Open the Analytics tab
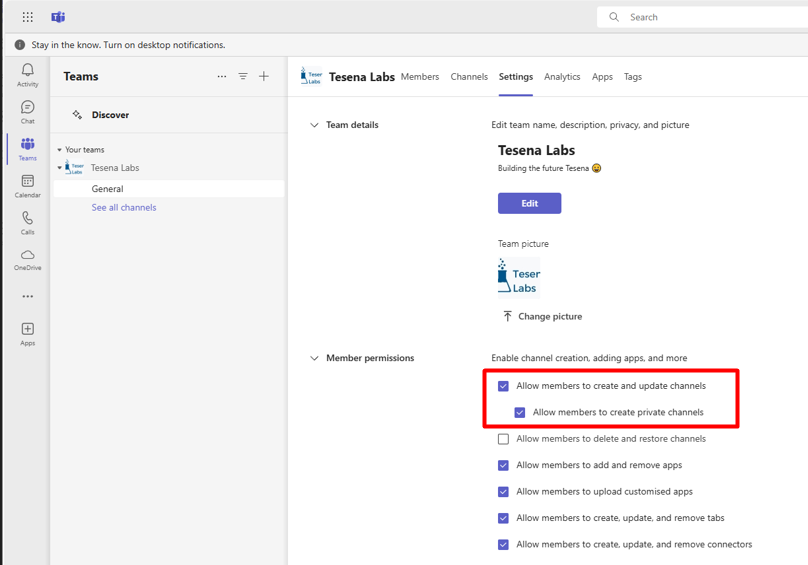808x565 pixels. point(562,76)
